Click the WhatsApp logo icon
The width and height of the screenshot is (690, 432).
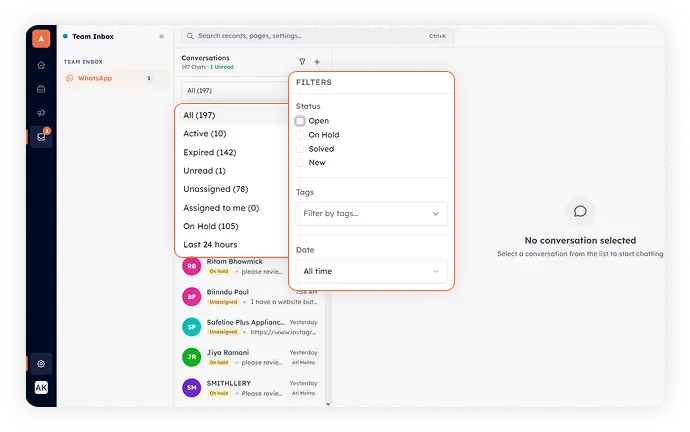pyautogui.click(x=70, y=78)
